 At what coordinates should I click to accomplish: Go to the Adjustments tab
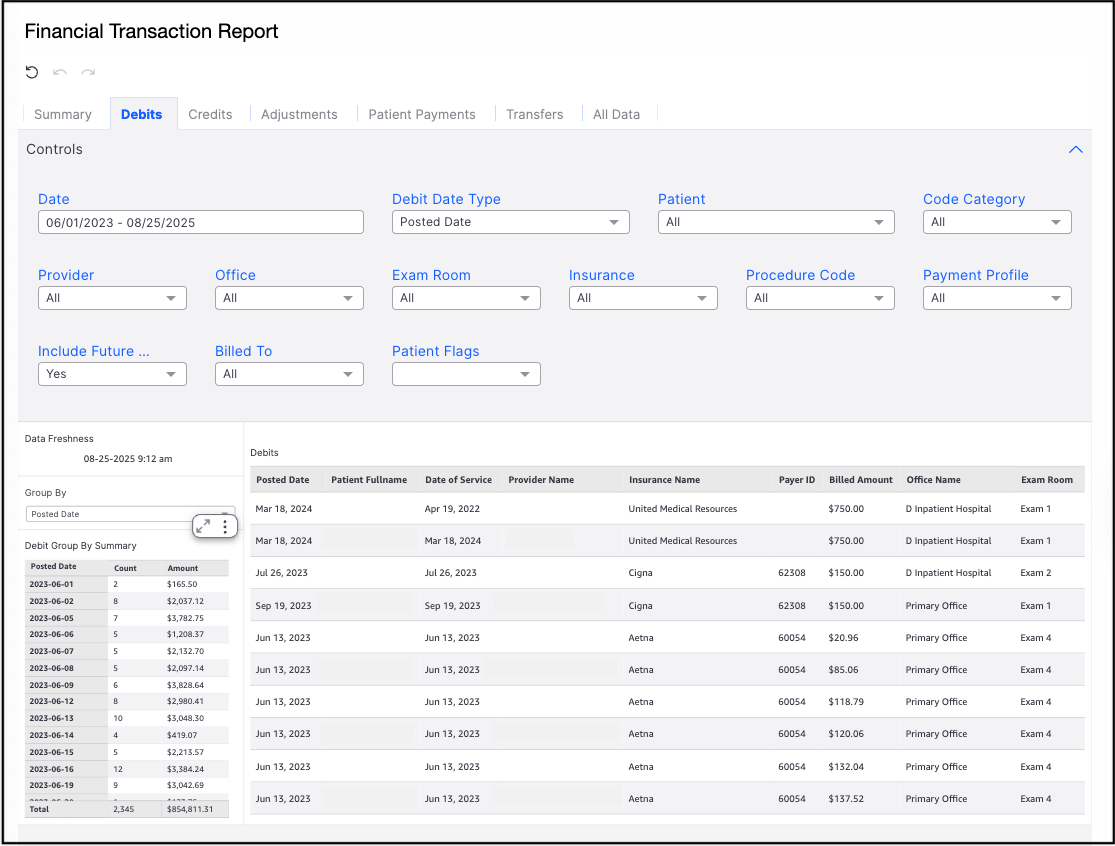pos(299,114)
